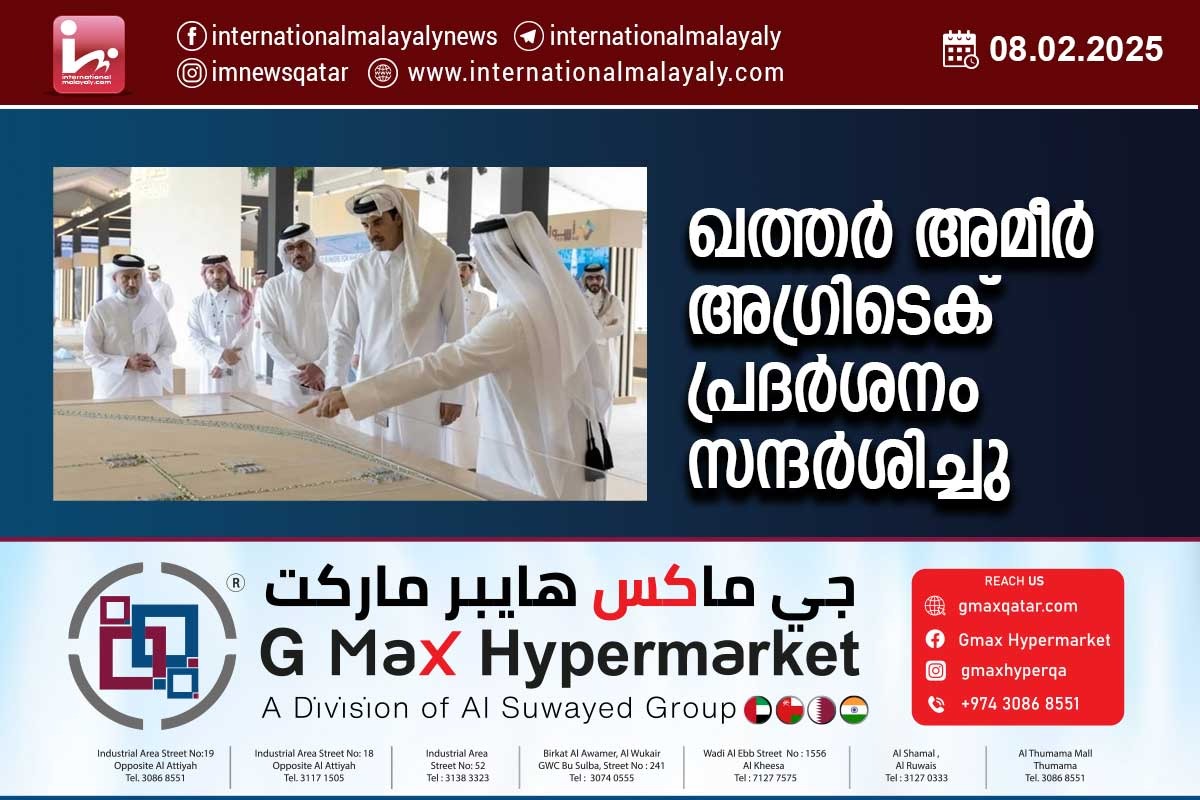Image resolution: width=1200 pixels, height=800 pixels.
Task: Open internationalmalayalynews Facebook handle
Action: (x=354, y=36)
